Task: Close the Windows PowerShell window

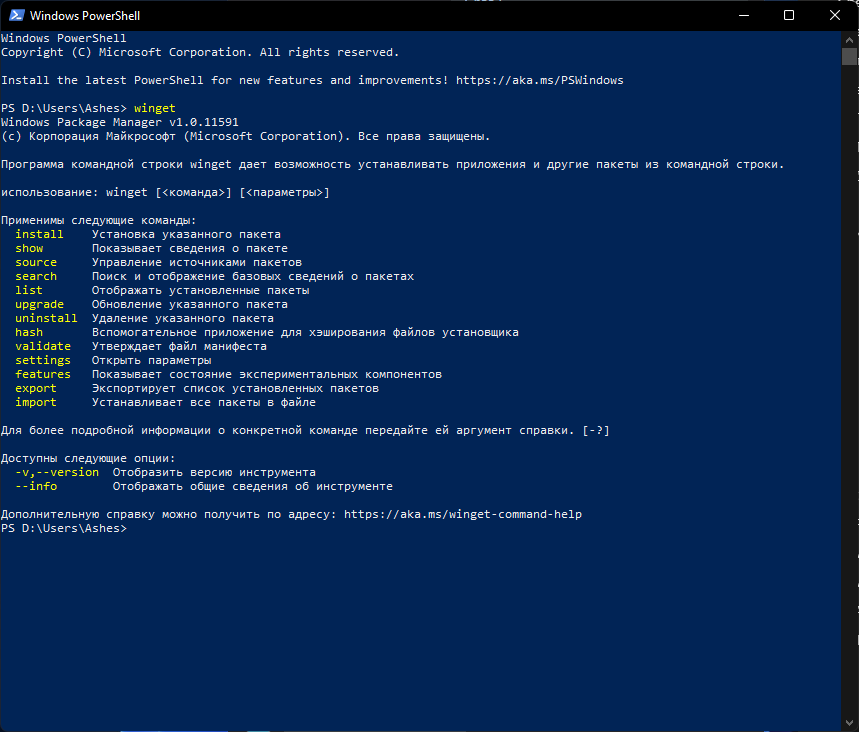Action: point(834,15)
